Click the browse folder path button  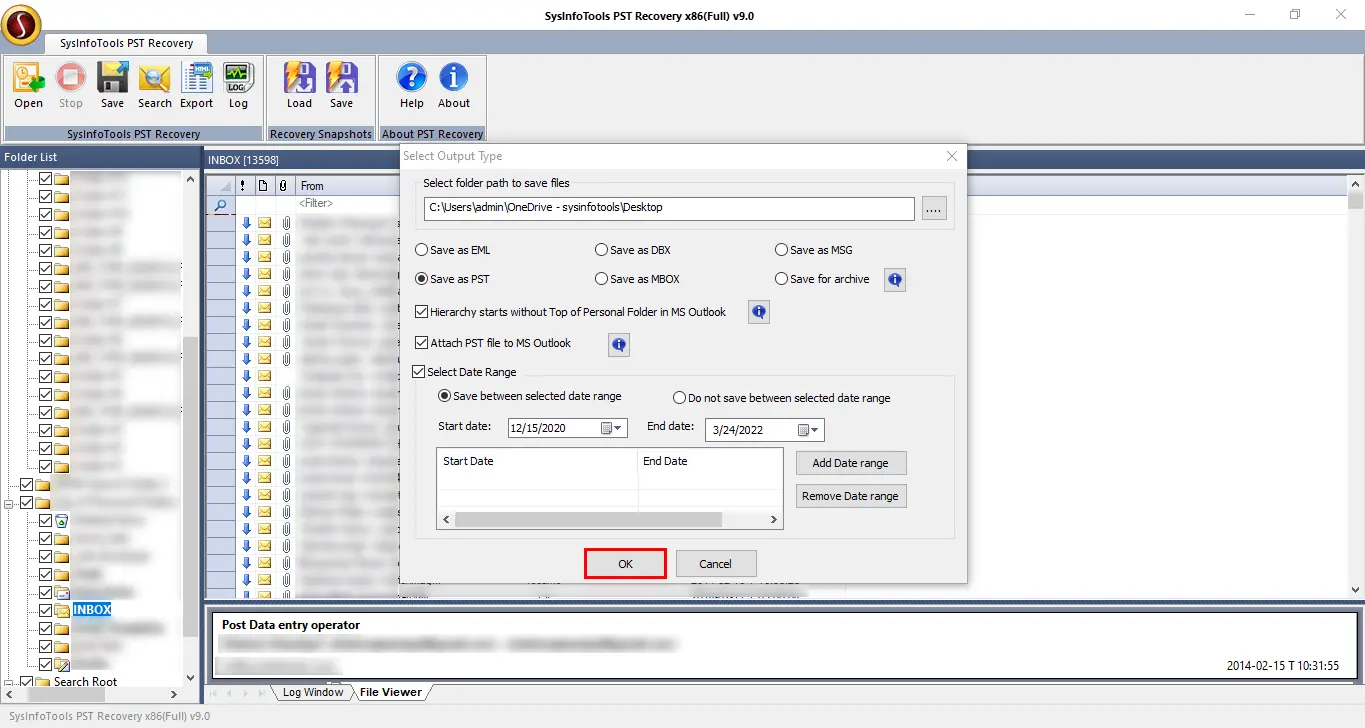click(934, 208)
